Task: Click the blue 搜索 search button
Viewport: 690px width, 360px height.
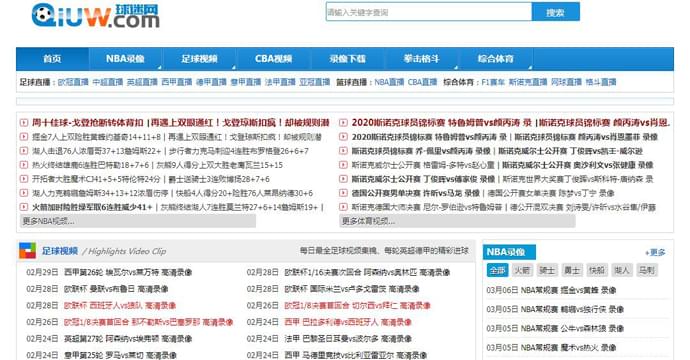Action: point(555,12)
